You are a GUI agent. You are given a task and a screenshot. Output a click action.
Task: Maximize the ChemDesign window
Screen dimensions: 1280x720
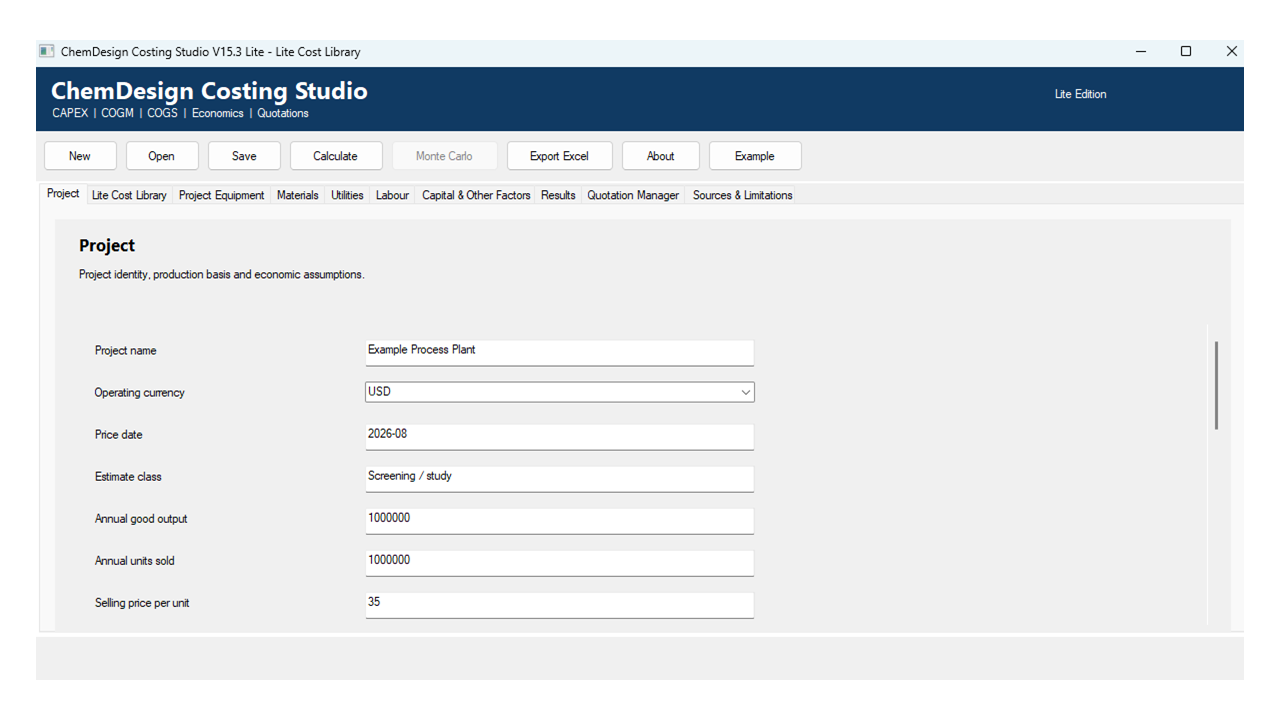tap(1186, 51)
